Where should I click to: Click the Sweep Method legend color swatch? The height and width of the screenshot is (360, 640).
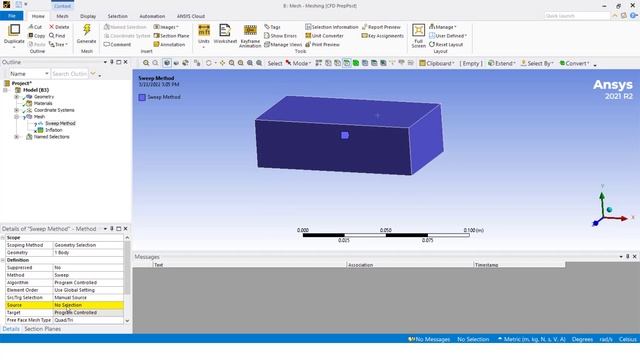(x=142, y=97)
